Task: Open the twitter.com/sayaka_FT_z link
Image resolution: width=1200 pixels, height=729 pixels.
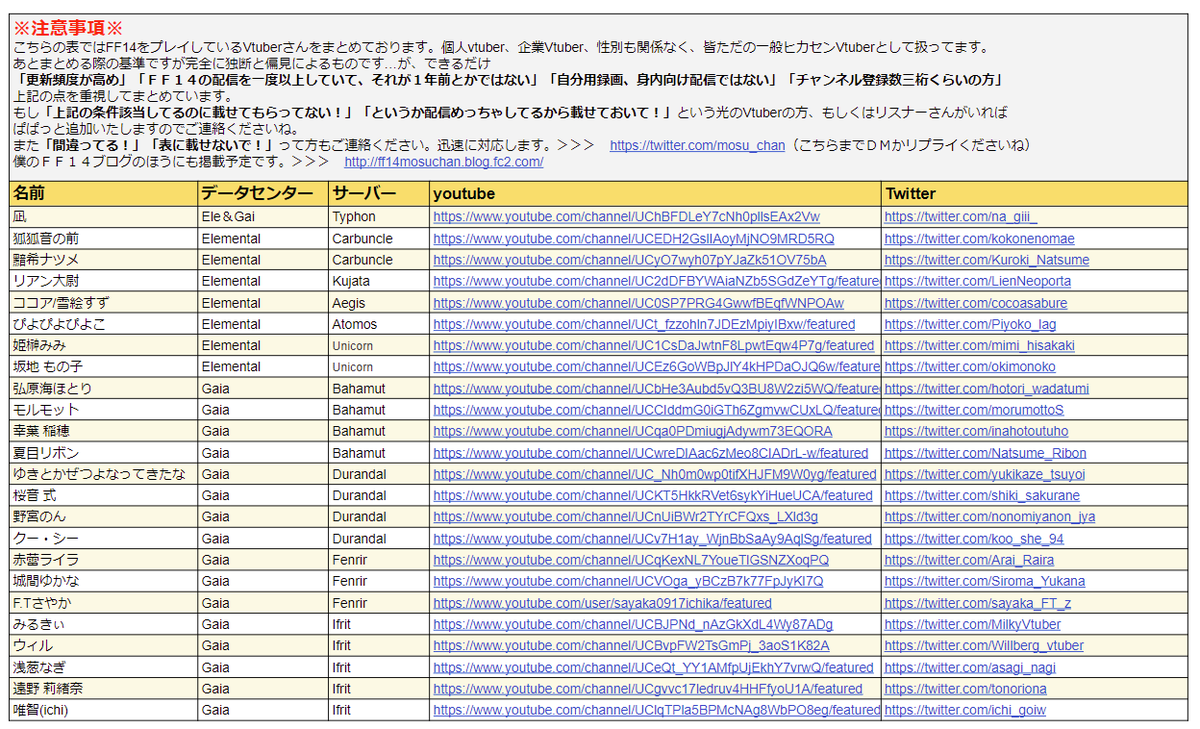Action: (978, 603)
